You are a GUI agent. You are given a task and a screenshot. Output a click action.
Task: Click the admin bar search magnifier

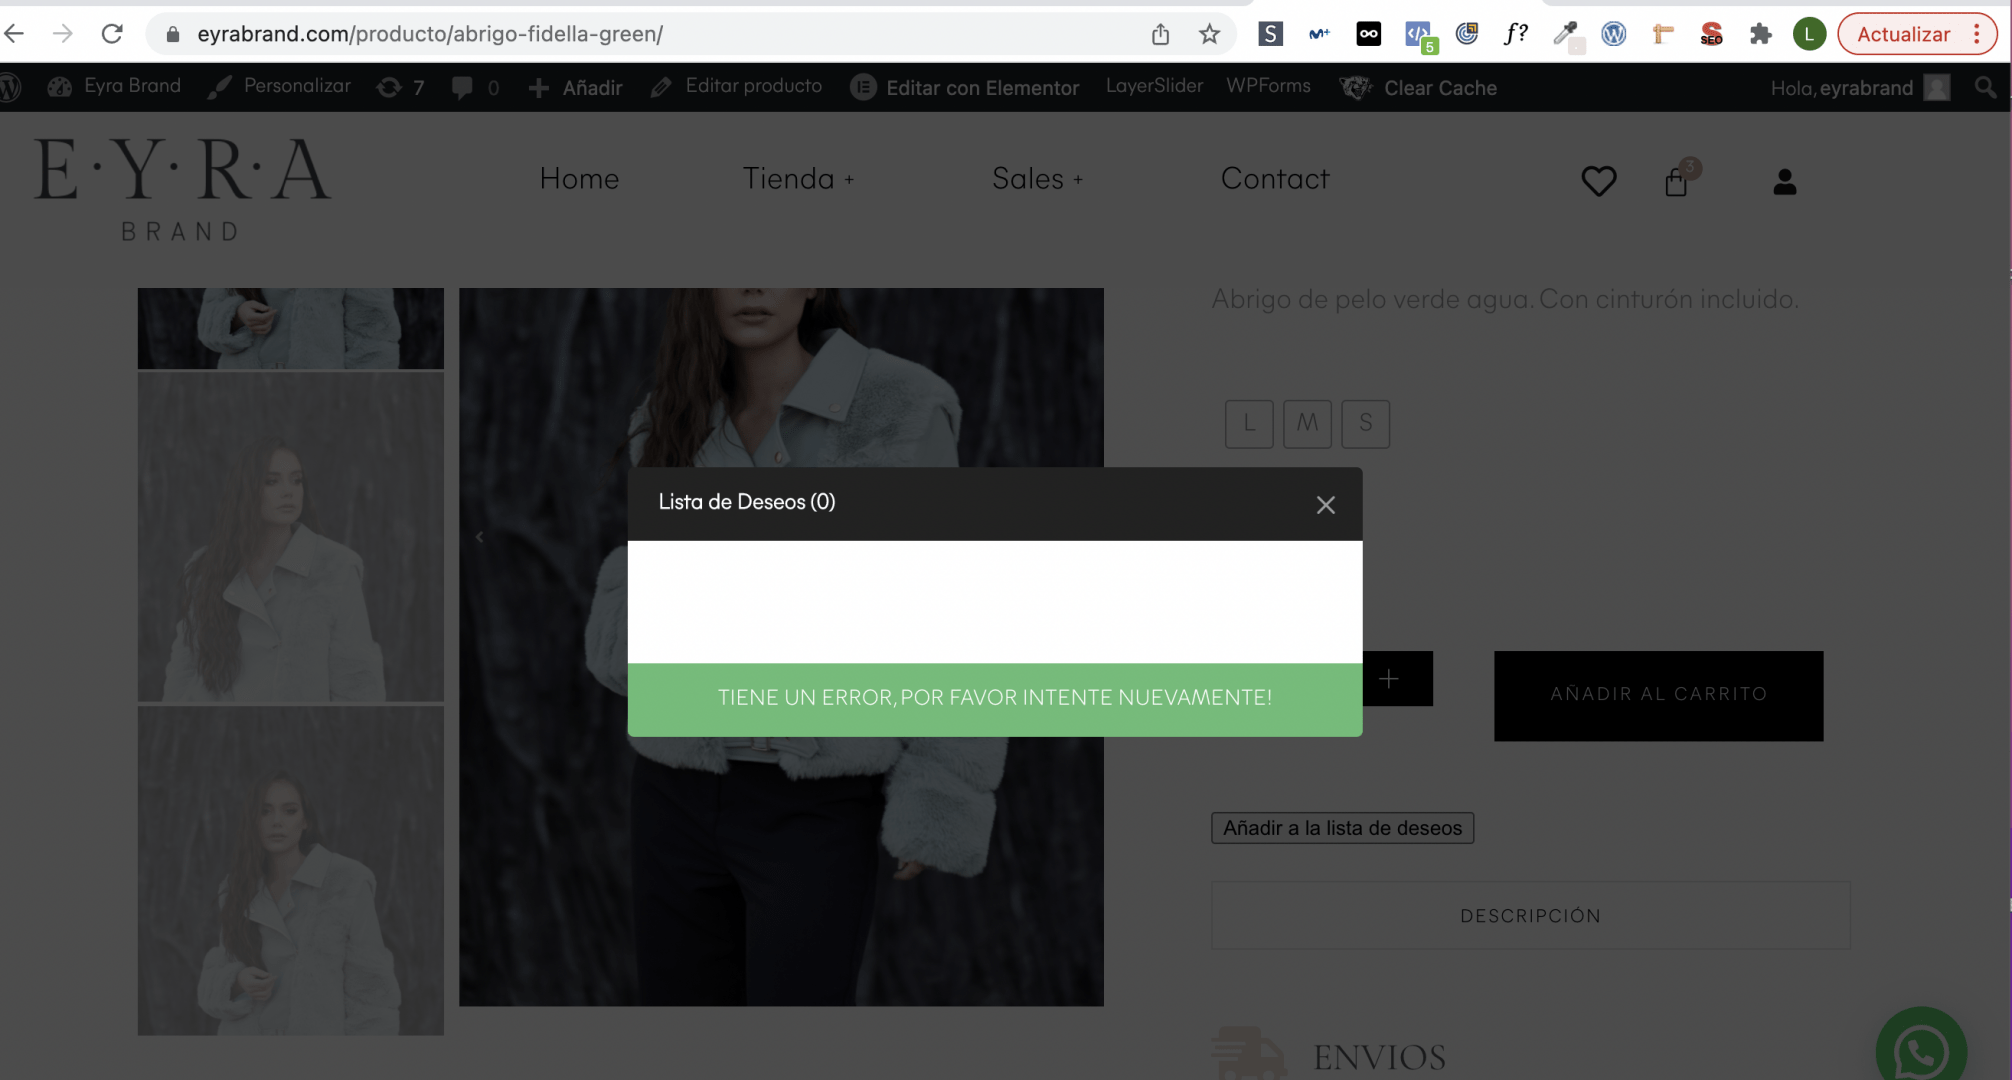[x=1985, y=88]
